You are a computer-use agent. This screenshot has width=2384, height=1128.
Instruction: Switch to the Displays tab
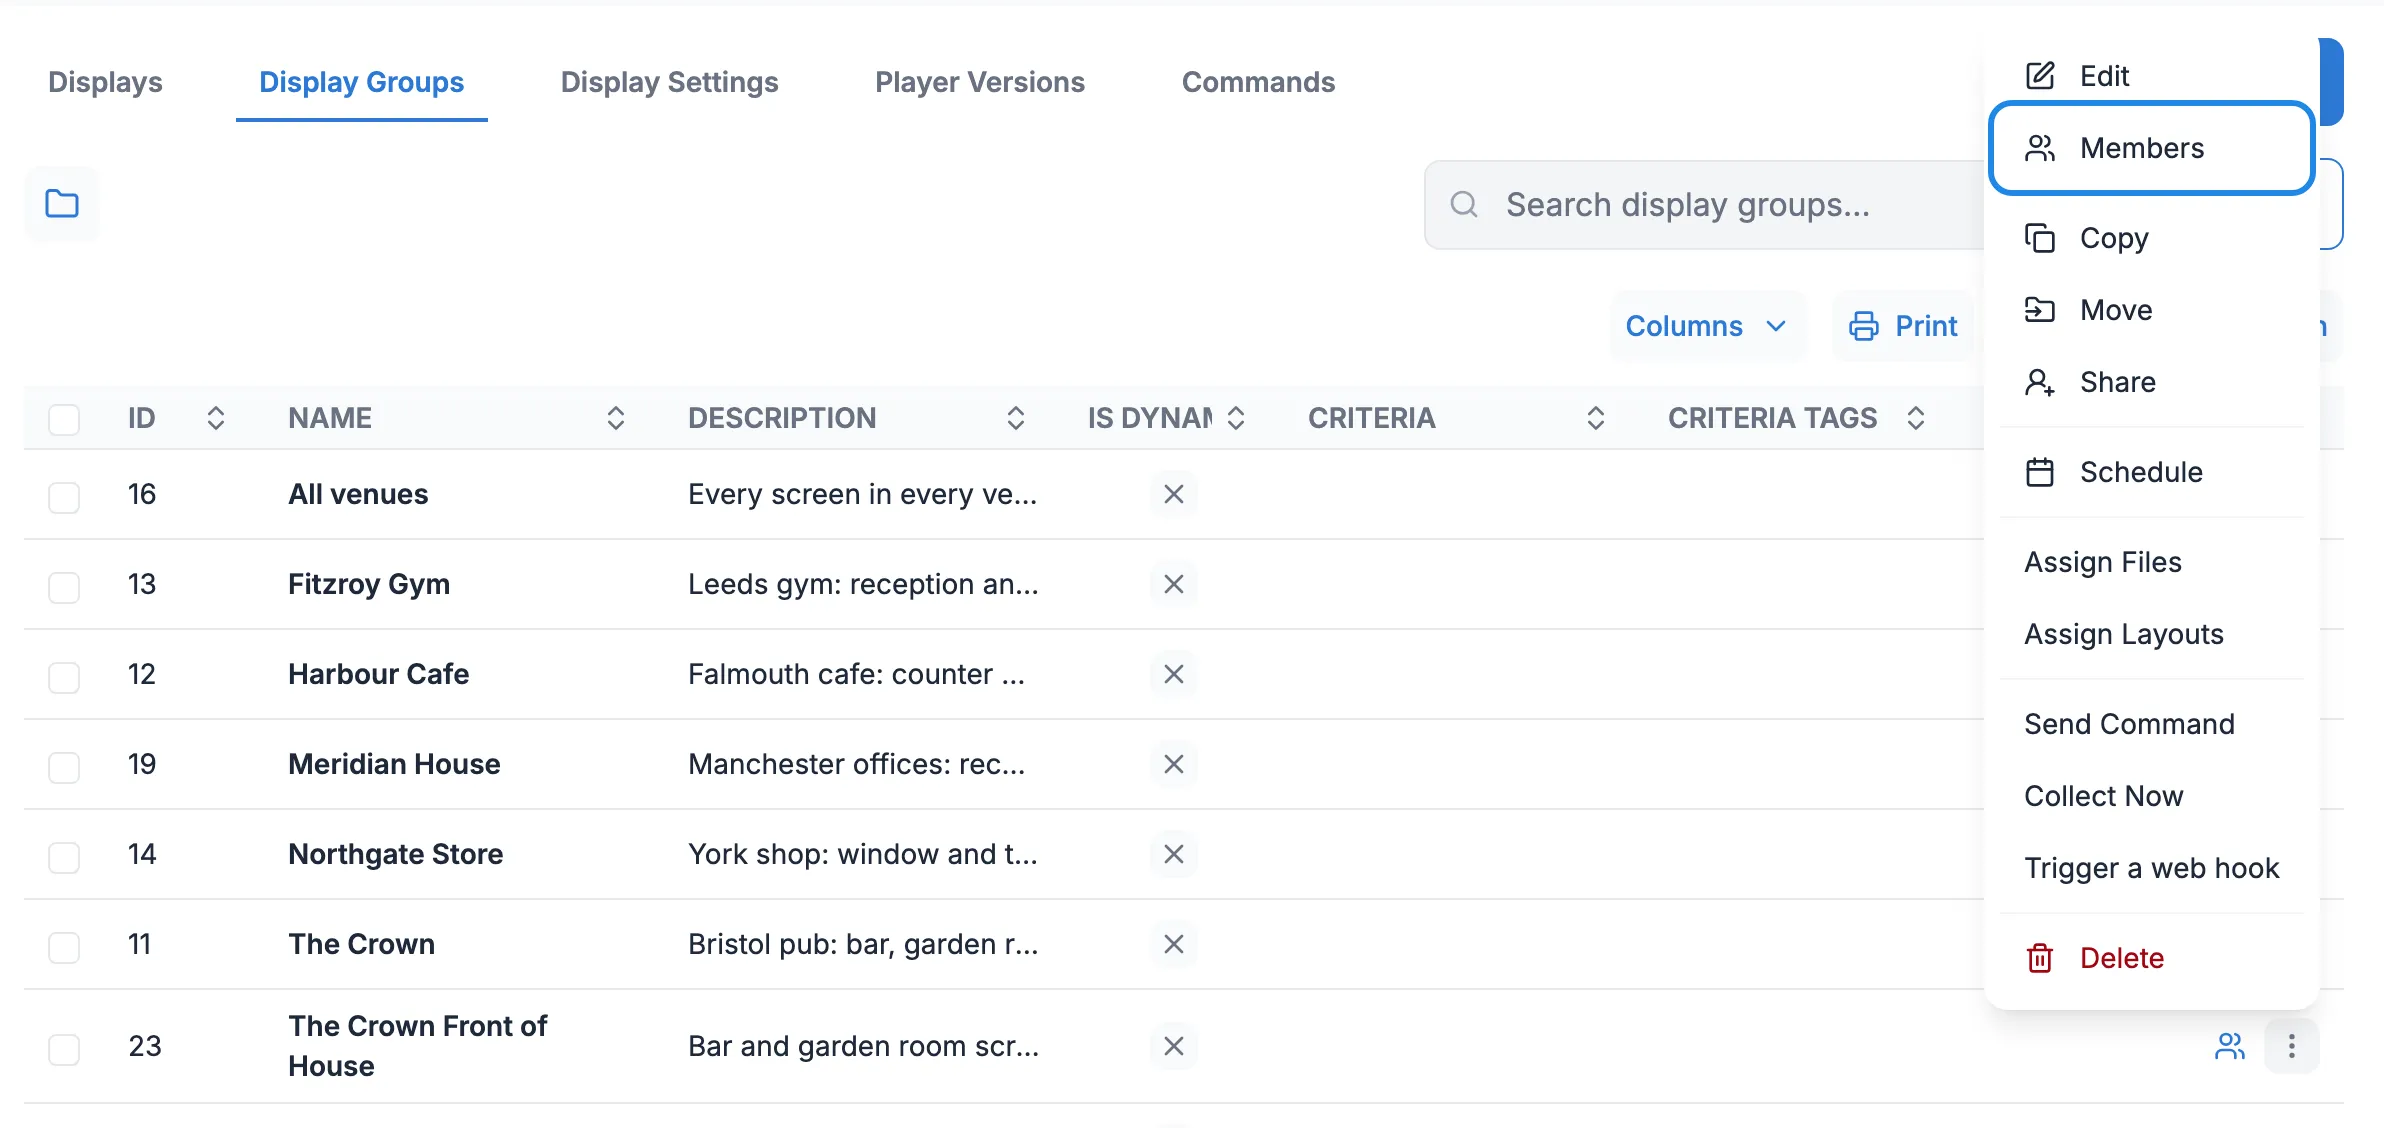point(105,82)
